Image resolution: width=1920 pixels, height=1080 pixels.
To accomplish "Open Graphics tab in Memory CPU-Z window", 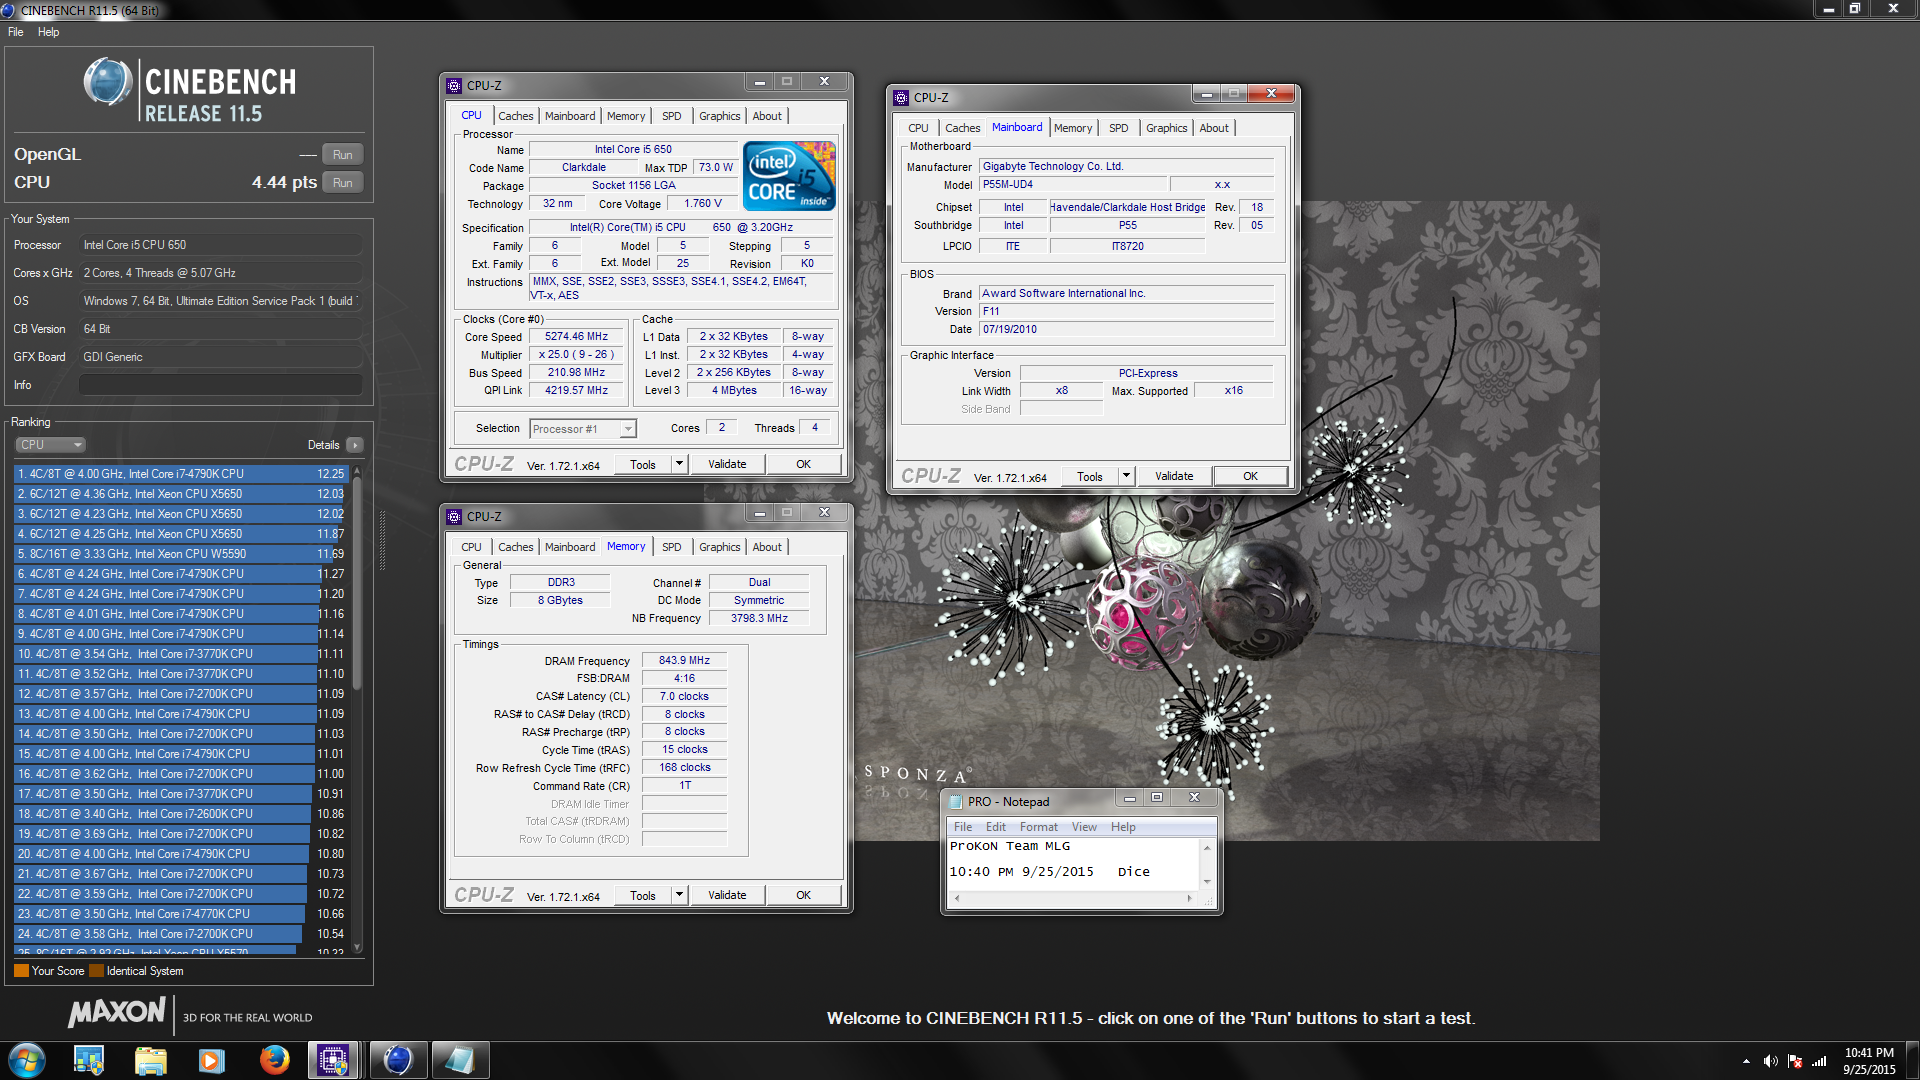I will click(x=720, y=547).
